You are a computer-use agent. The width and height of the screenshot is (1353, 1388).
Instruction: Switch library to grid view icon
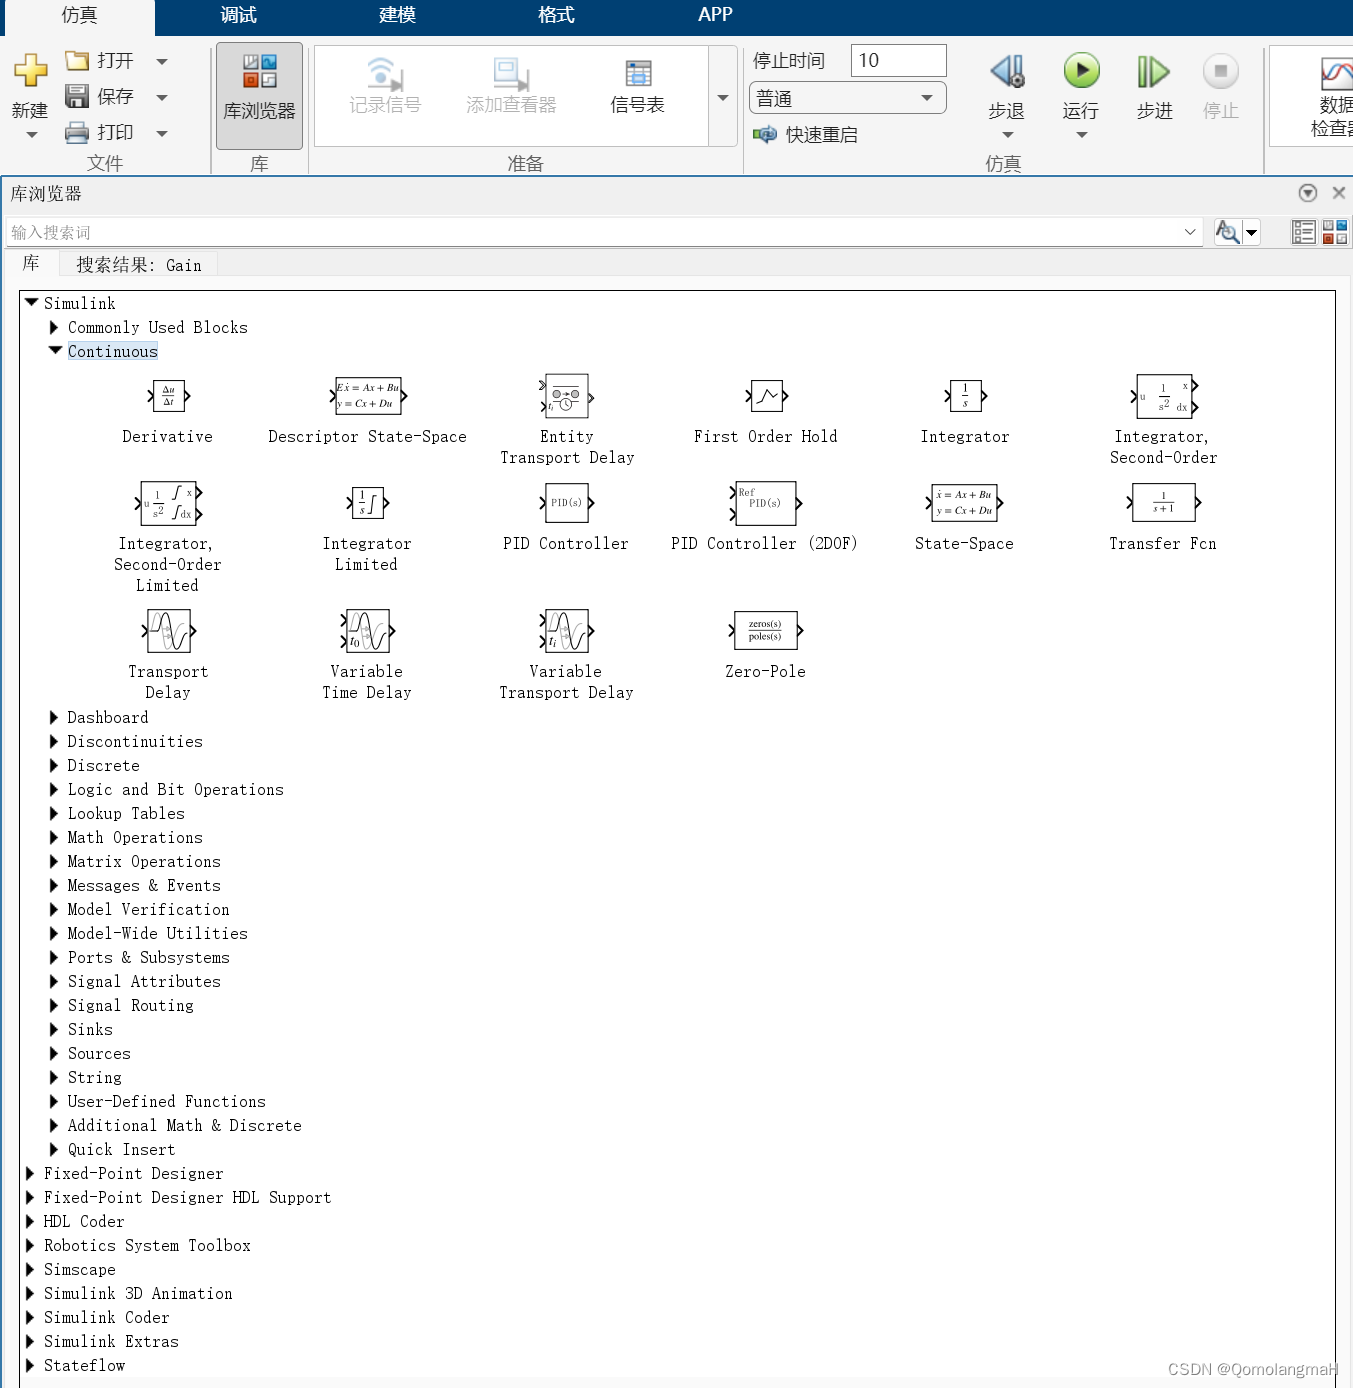pos(1334,232)
